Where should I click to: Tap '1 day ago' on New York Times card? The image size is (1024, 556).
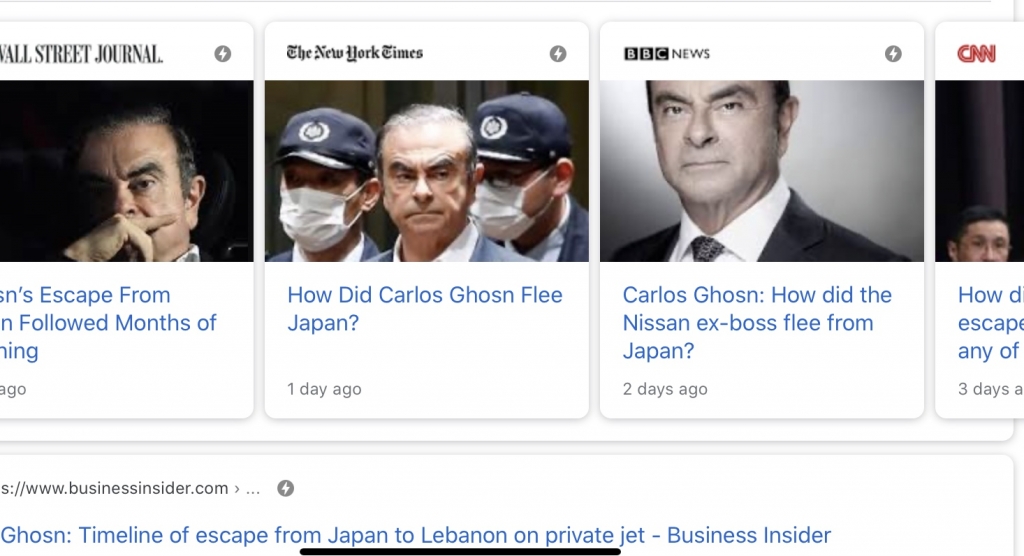pyautogui.click(x=324, y=389)
